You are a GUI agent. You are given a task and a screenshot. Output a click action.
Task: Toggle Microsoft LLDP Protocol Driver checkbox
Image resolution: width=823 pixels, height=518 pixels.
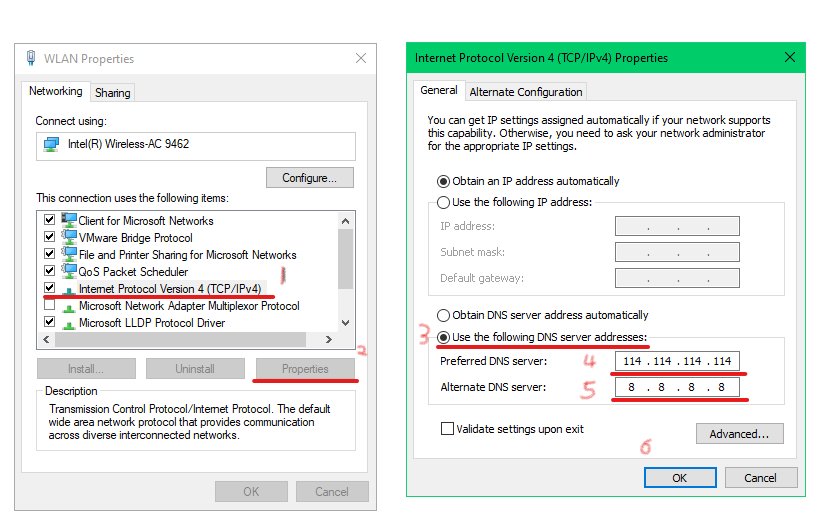50,322
